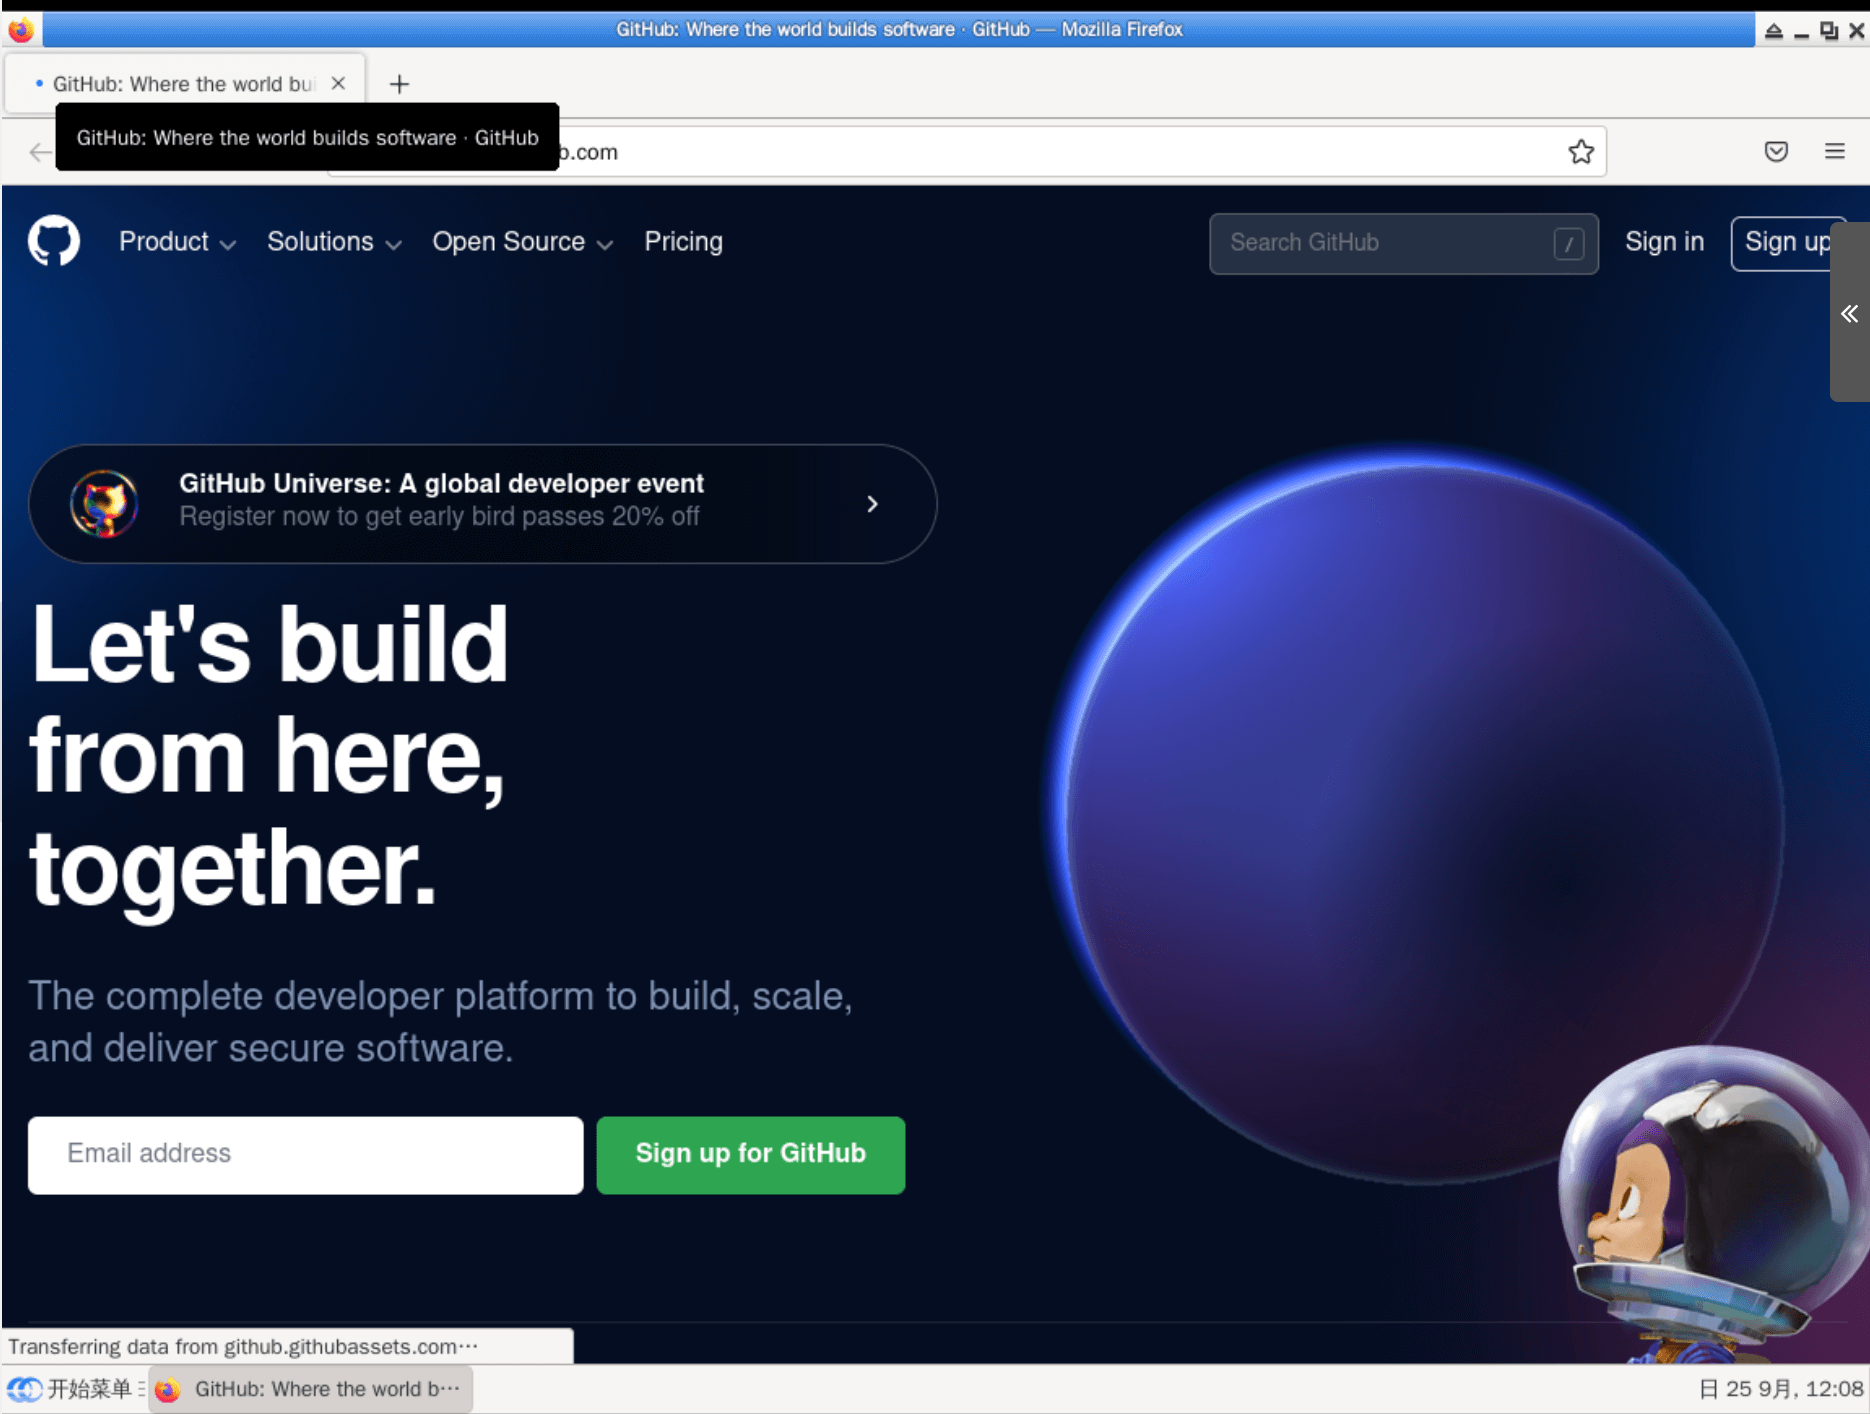Image resolution: width=1870 pixels, height=1414 pixels.
Task: Open a new tab with the plus button
Action: tap(399, 84)
